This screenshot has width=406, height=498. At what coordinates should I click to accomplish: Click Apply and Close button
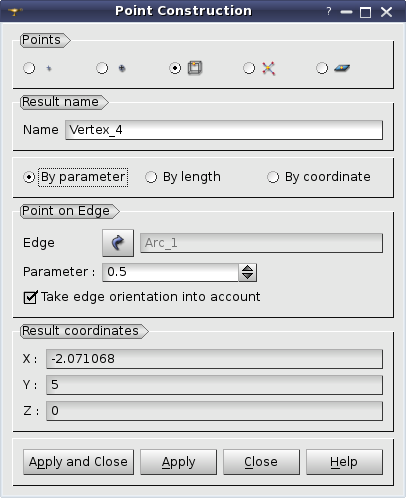click(78, 462)
